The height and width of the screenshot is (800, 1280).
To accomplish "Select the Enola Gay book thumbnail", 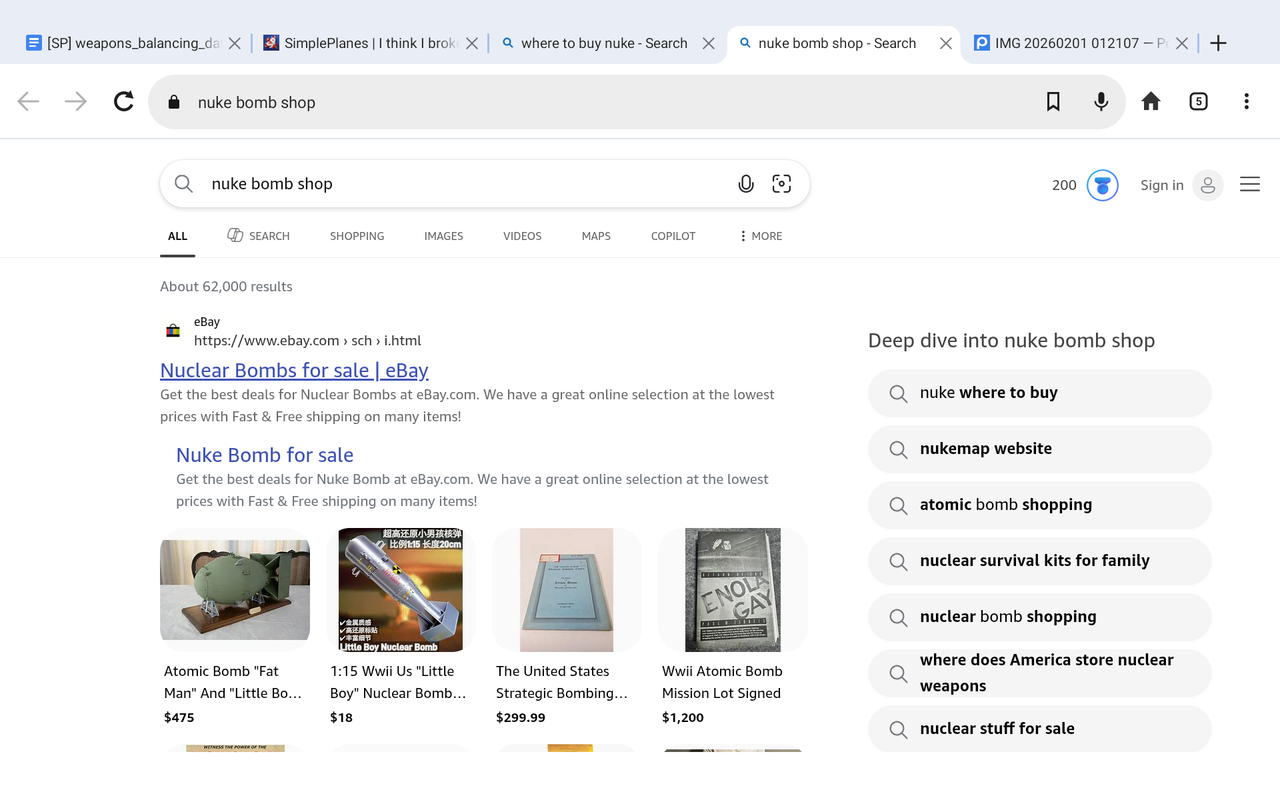I will [733, 590].
